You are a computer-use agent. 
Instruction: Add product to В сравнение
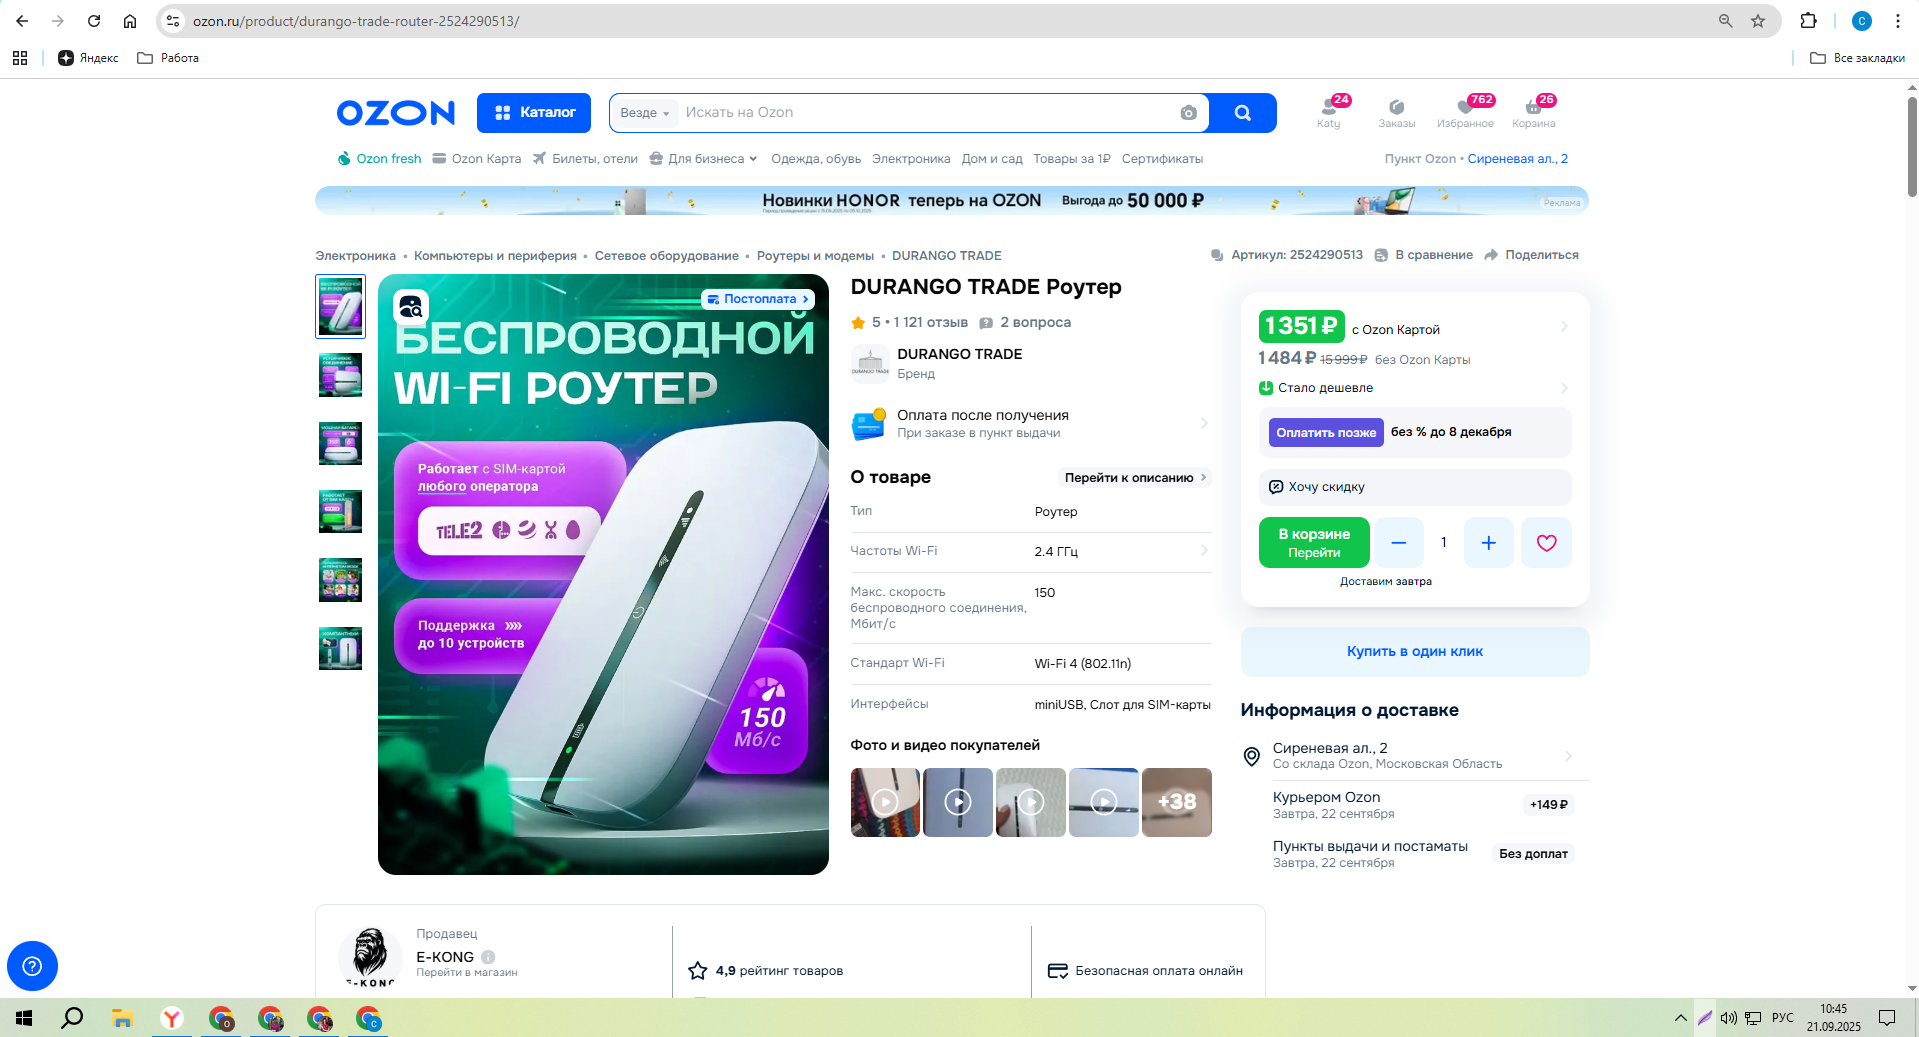tap(1424, 255)
